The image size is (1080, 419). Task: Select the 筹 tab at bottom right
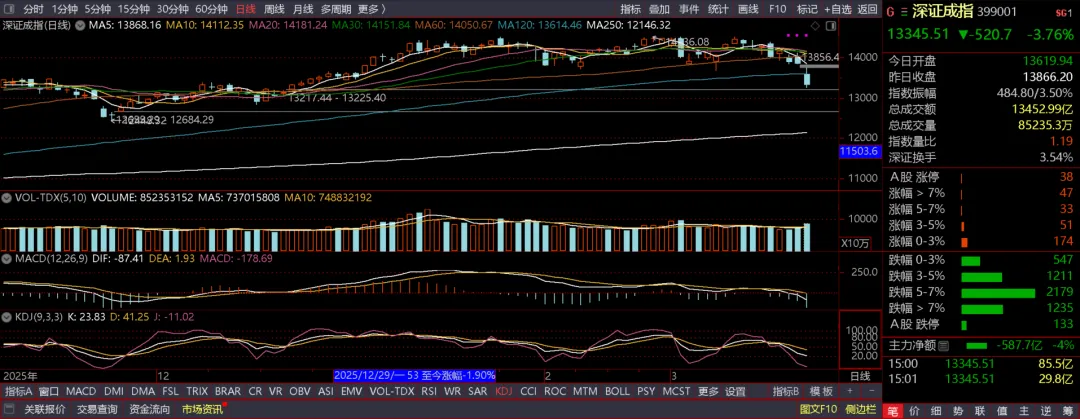point(1067,410)
